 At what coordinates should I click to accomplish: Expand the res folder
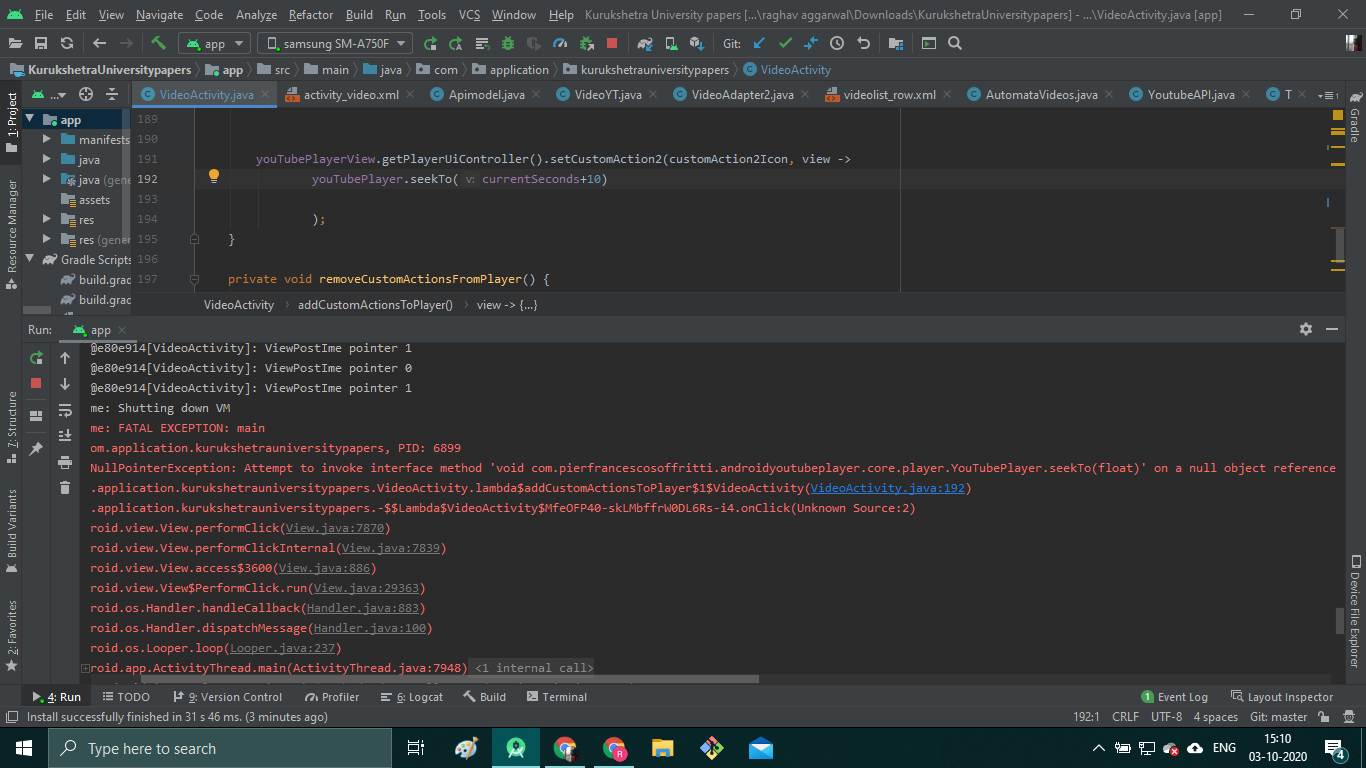point(46,220)
